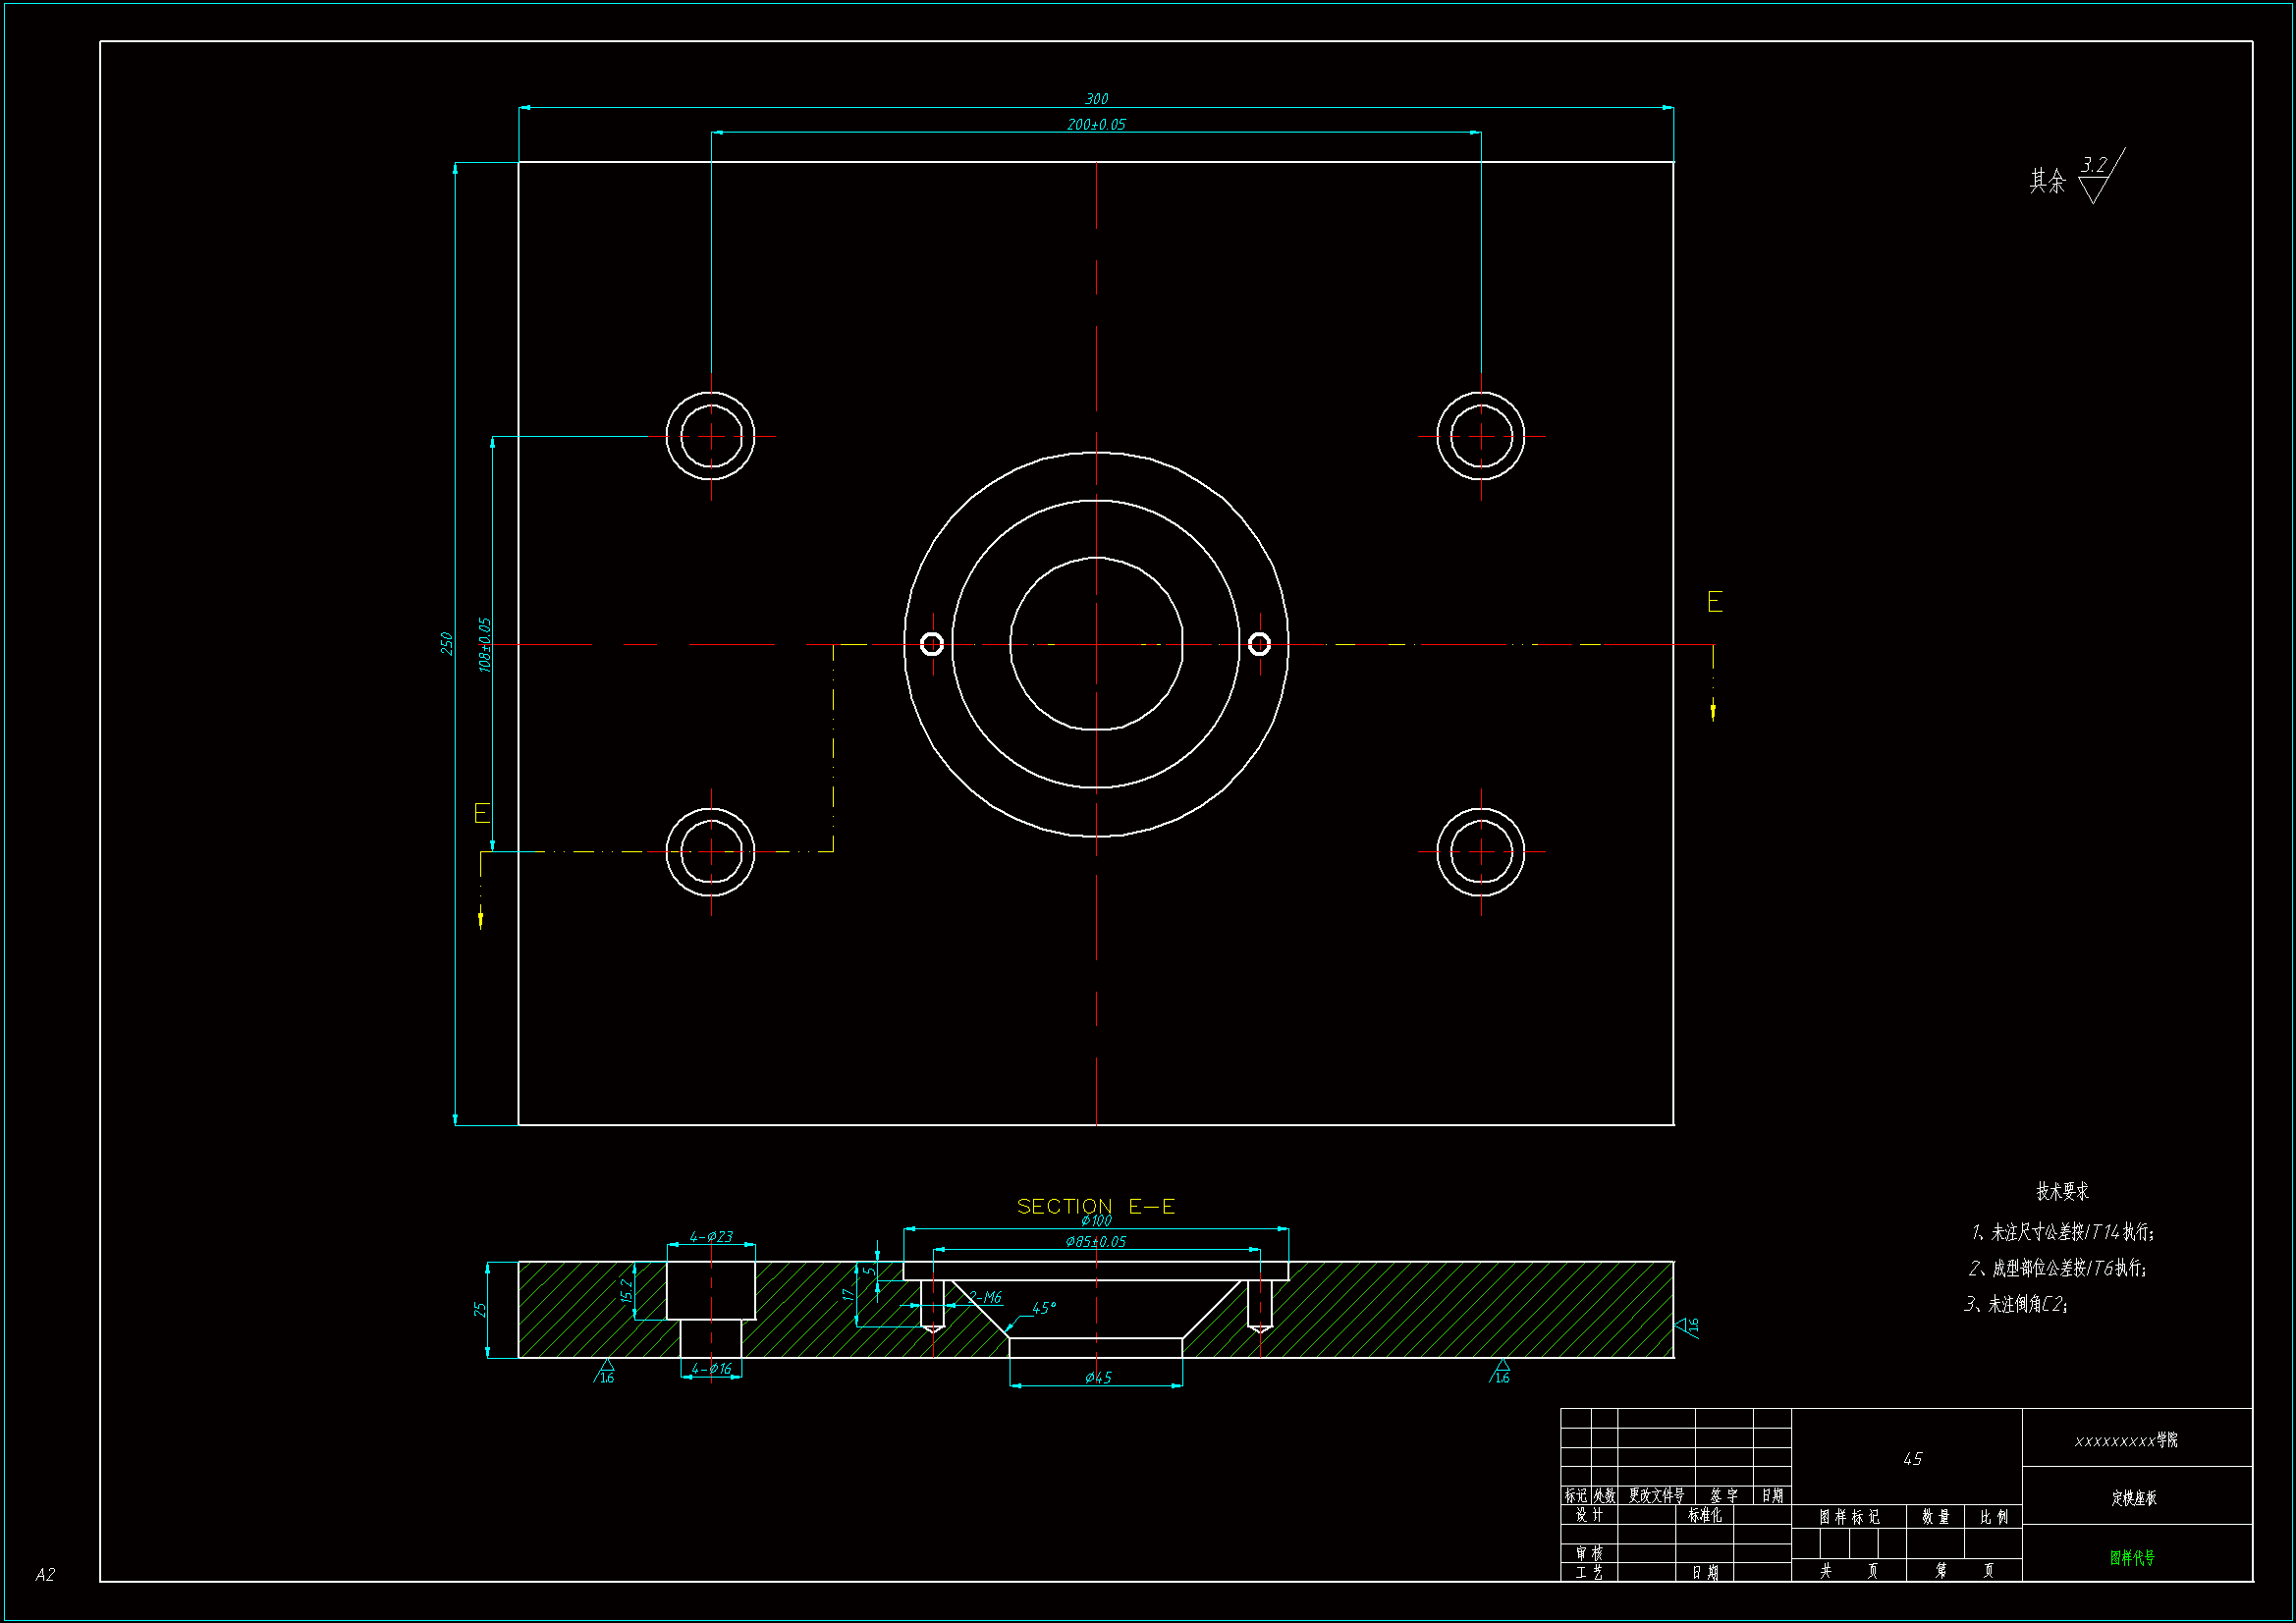Select the 4-ø23 counterbore dimension
This screenshot has width=2296, height=1623.
click(x=711, y=1237)
